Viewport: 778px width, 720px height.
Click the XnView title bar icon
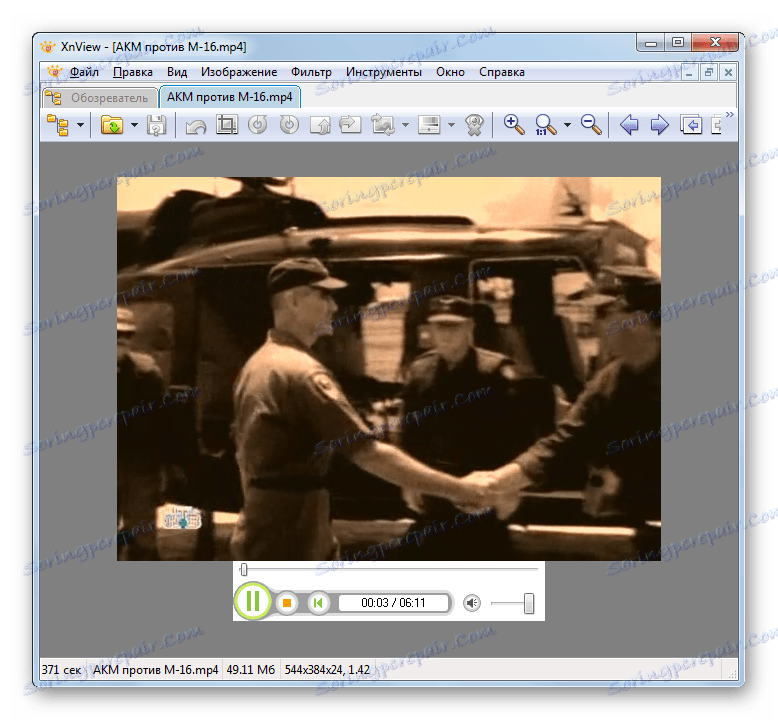pos(48,47)
